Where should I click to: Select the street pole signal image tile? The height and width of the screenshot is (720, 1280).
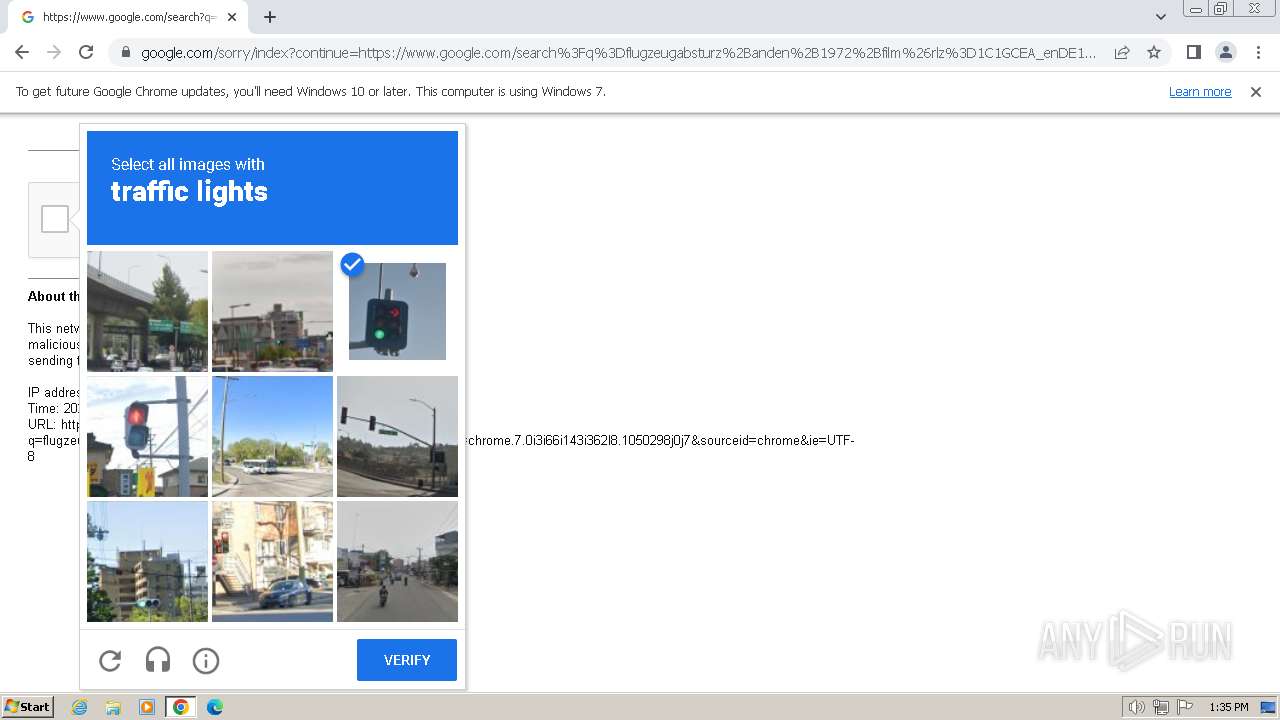click(x=397, y=436)
